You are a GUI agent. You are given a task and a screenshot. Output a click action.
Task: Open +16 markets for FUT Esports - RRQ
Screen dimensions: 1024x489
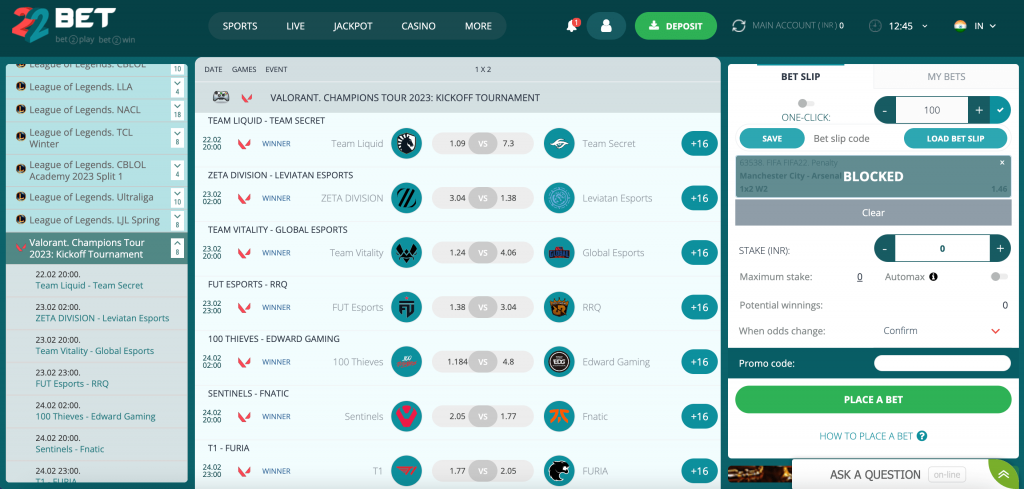[699, 308]
